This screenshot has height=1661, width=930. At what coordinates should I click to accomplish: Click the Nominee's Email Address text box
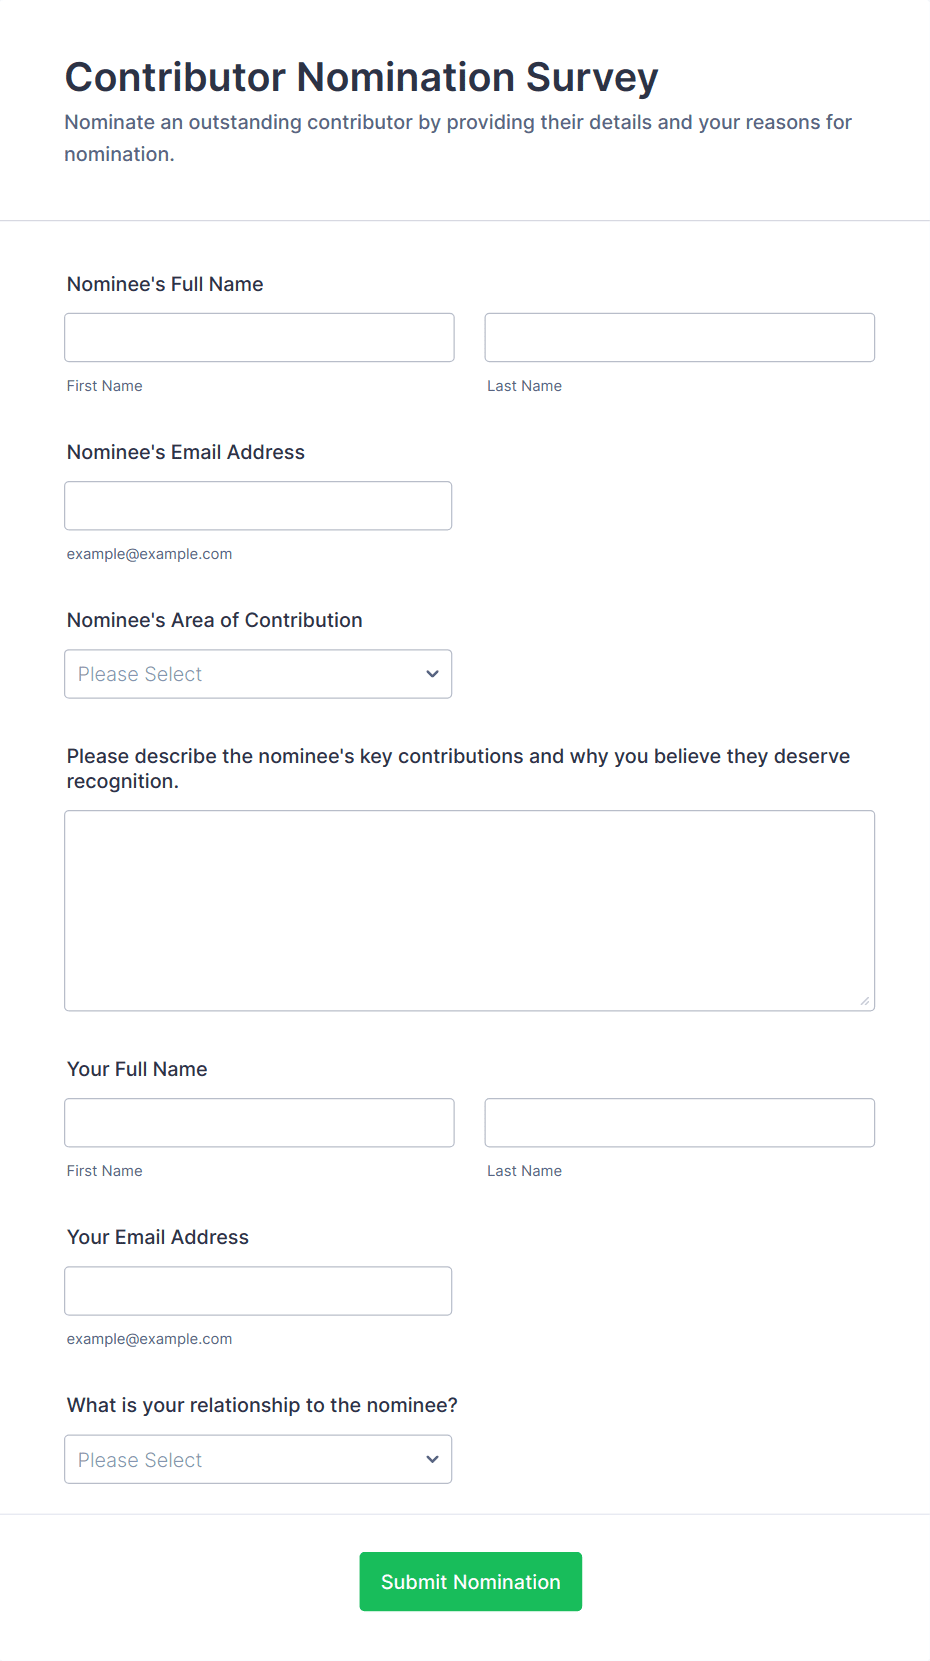(258, 506)
